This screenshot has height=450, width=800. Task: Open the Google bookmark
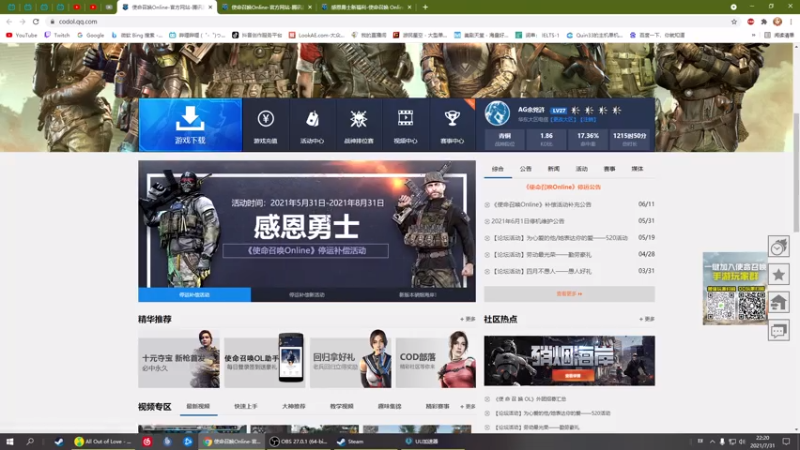click(91, 35)
